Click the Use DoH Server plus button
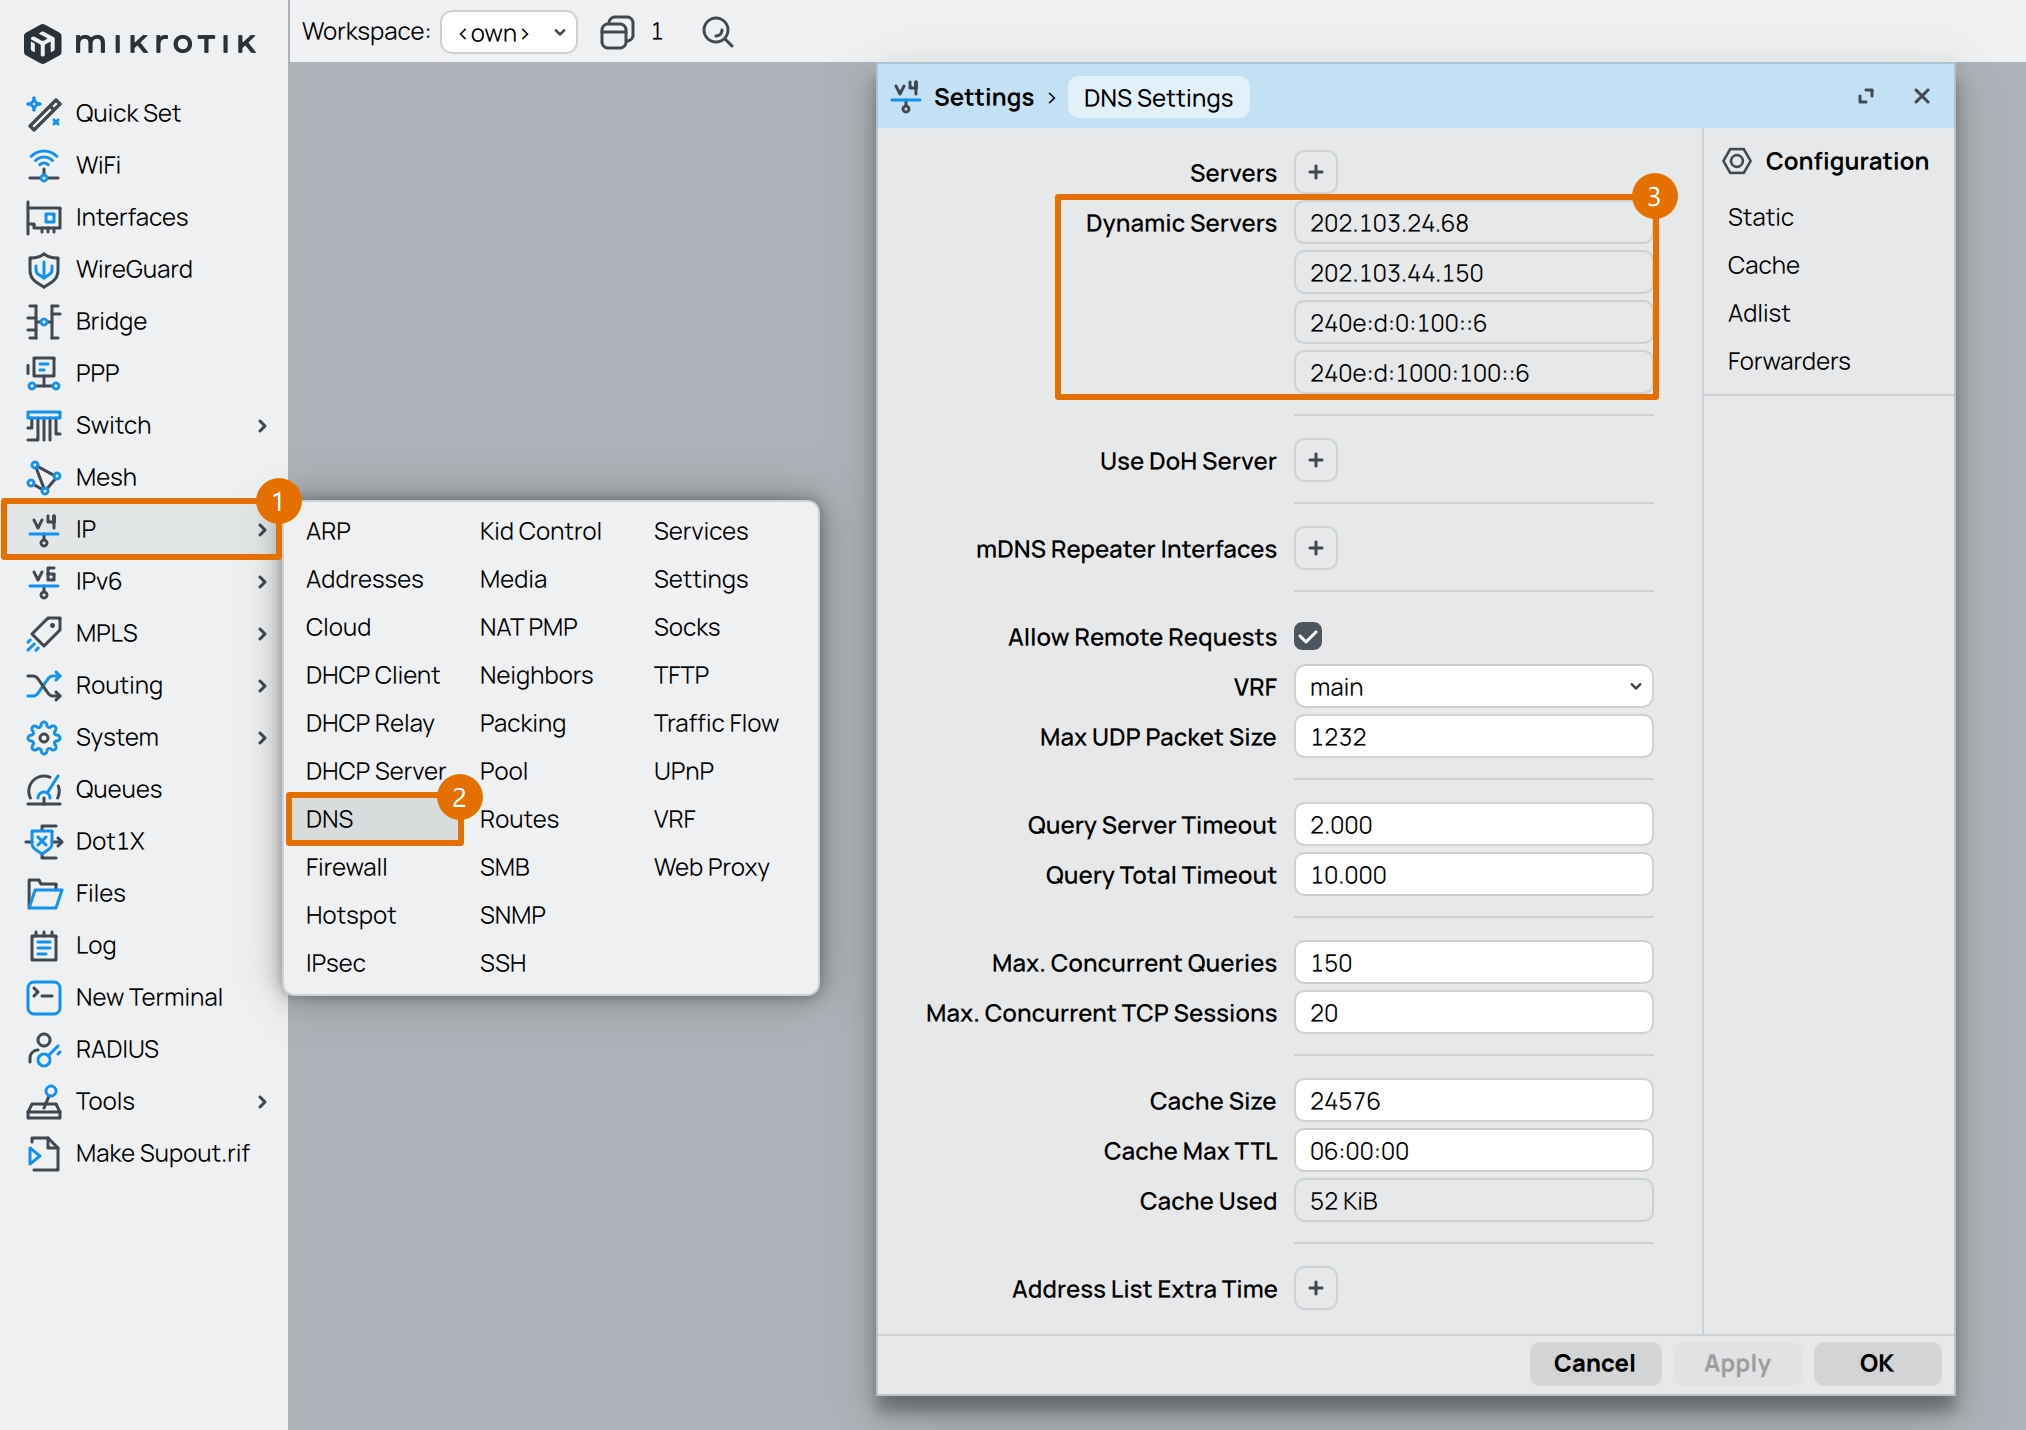 1315,460
